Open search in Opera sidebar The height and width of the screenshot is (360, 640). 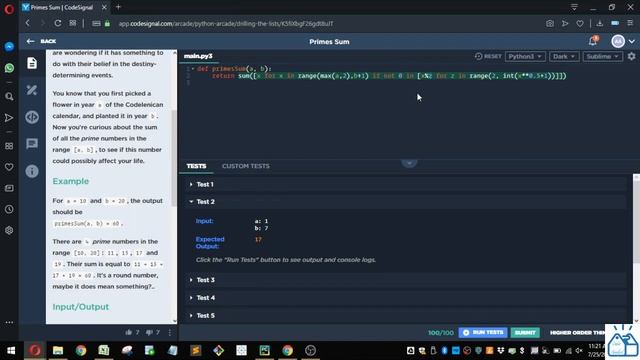[9, 97]
